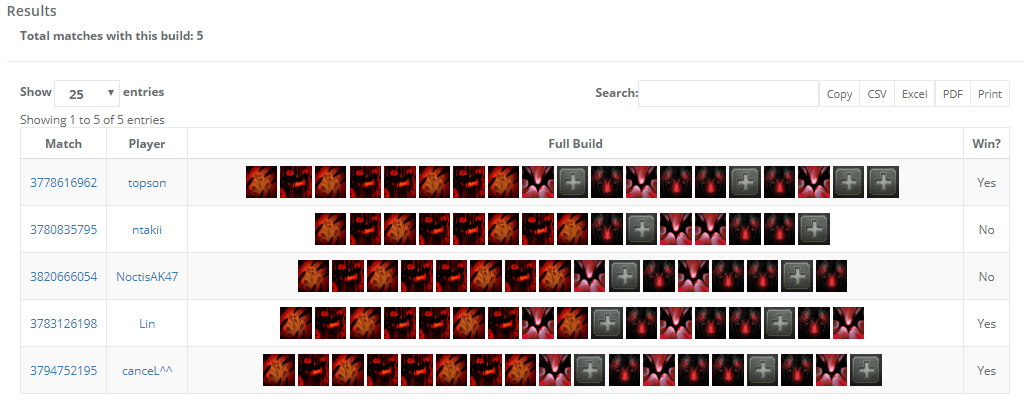Screen dimensions: 1029x413
Task: Sort table by Match column header
Action: (64, 143)
